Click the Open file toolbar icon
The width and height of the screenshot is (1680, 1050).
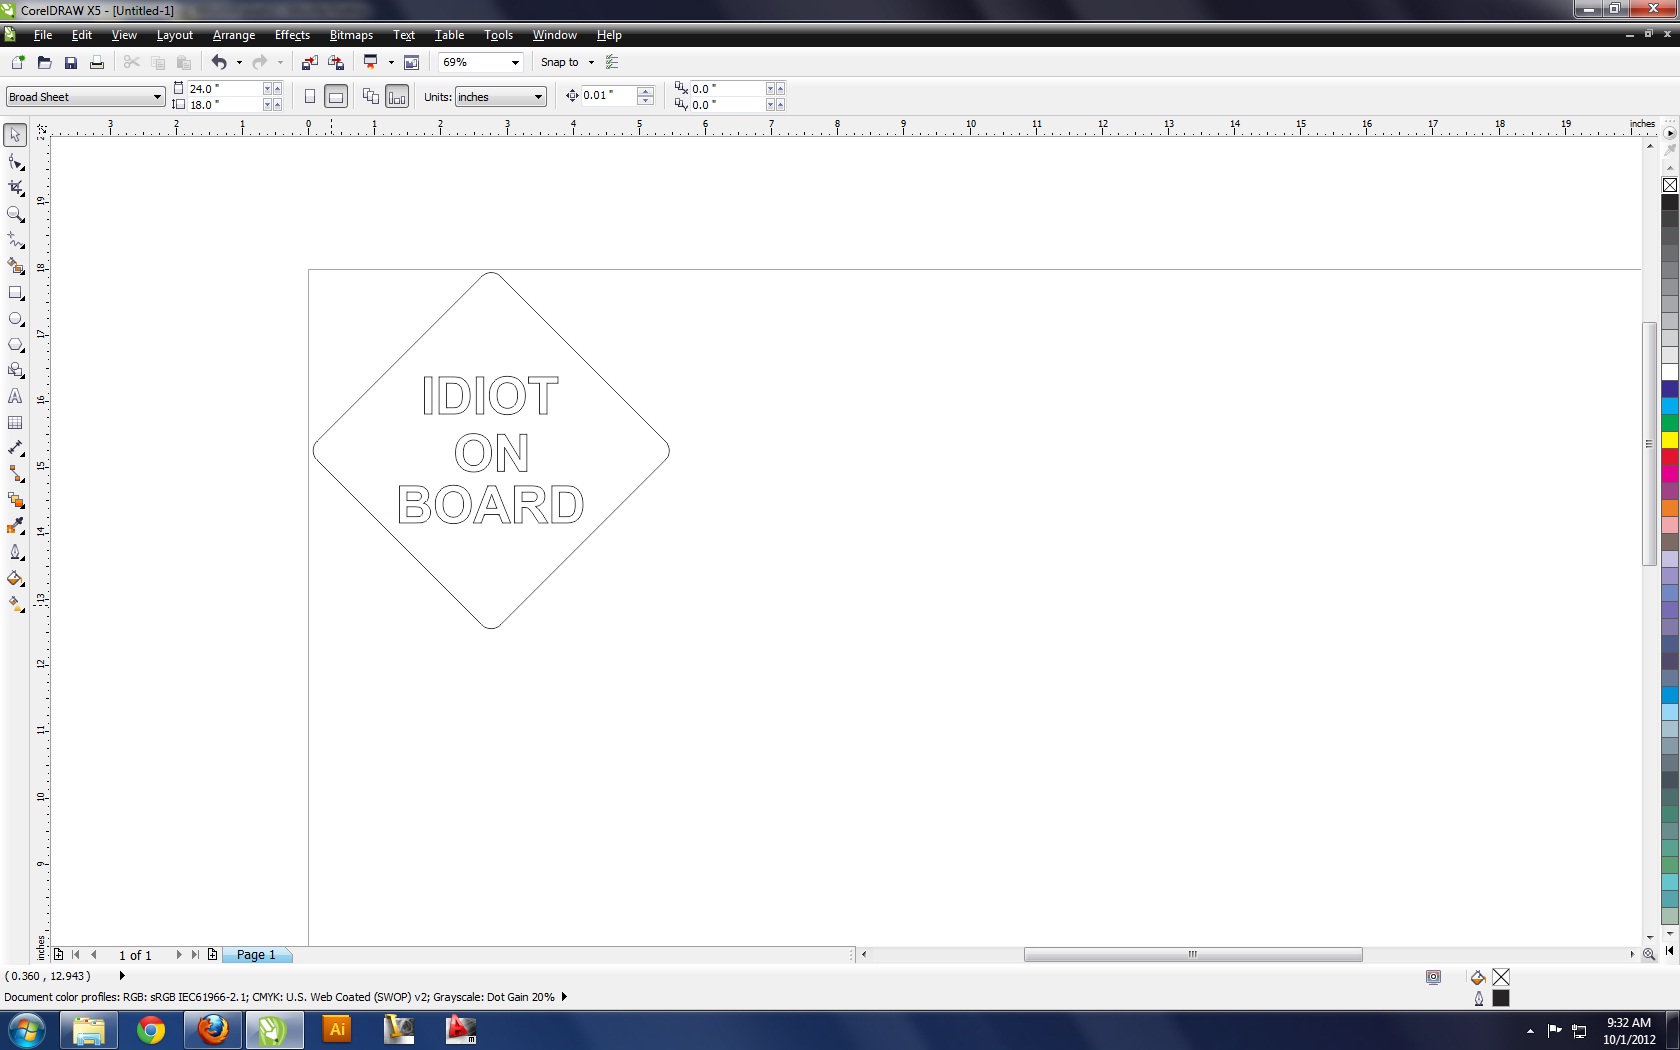[x=44, y=62]
